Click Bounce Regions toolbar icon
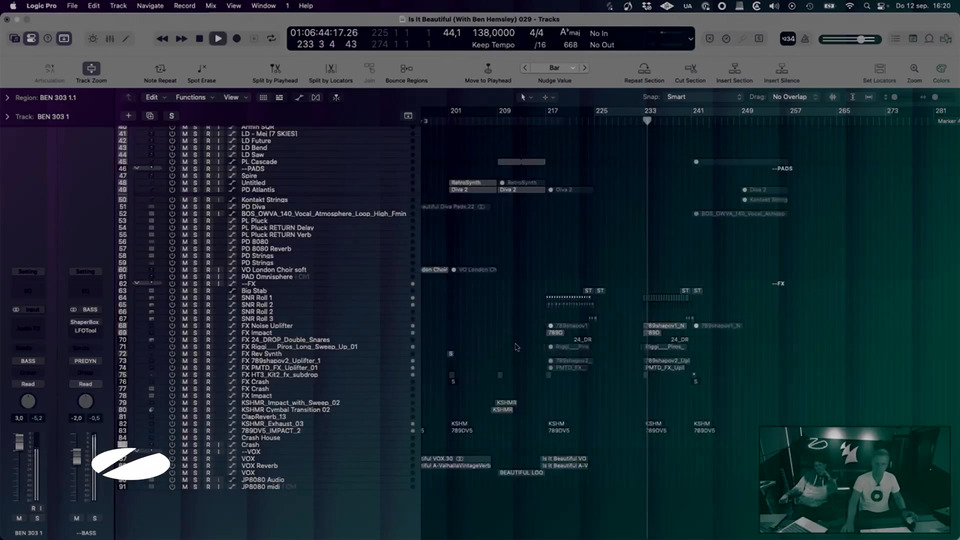The image size is (960, 540). coord(406,68)
